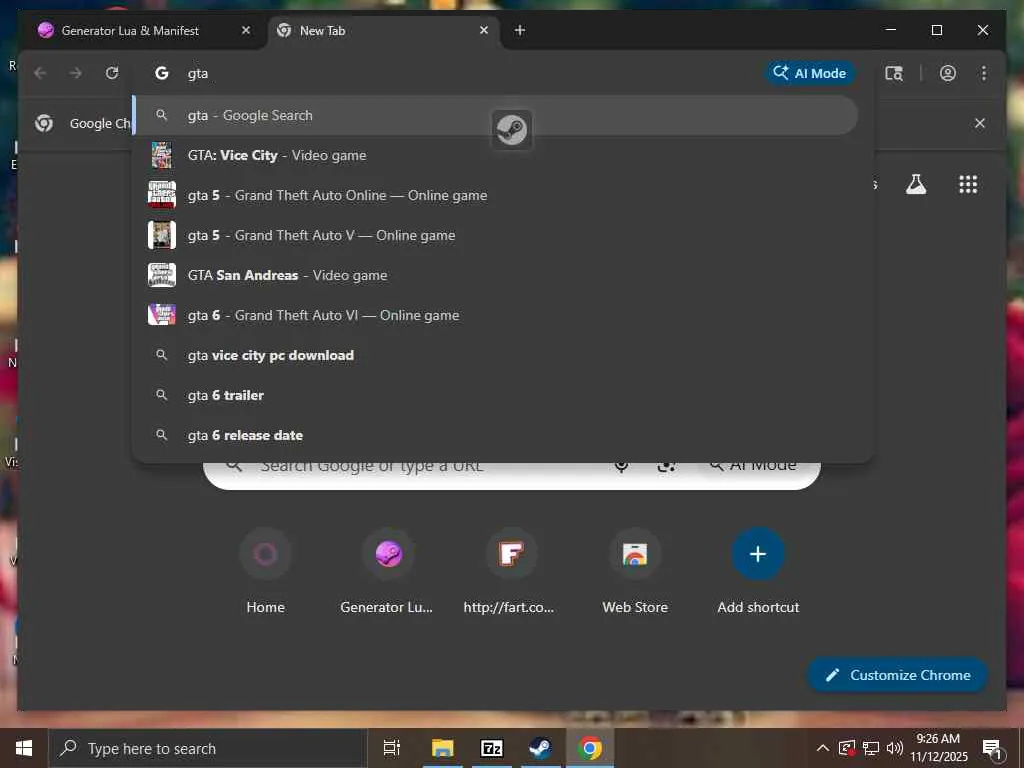Open Task View on taskbar
This screenshot has width=1024, height=768.
391,748
